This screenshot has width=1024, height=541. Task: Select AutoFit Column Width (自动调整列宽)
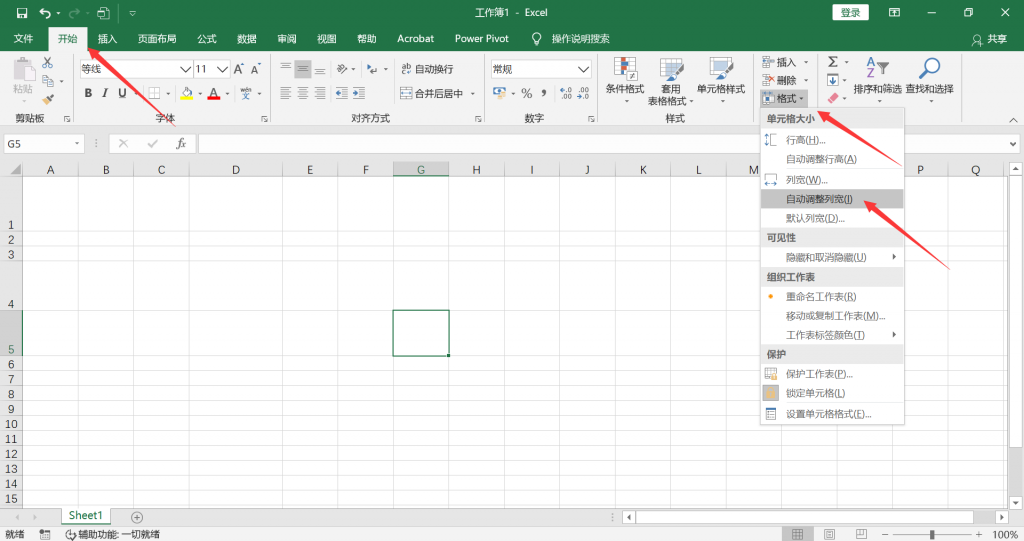832,199
